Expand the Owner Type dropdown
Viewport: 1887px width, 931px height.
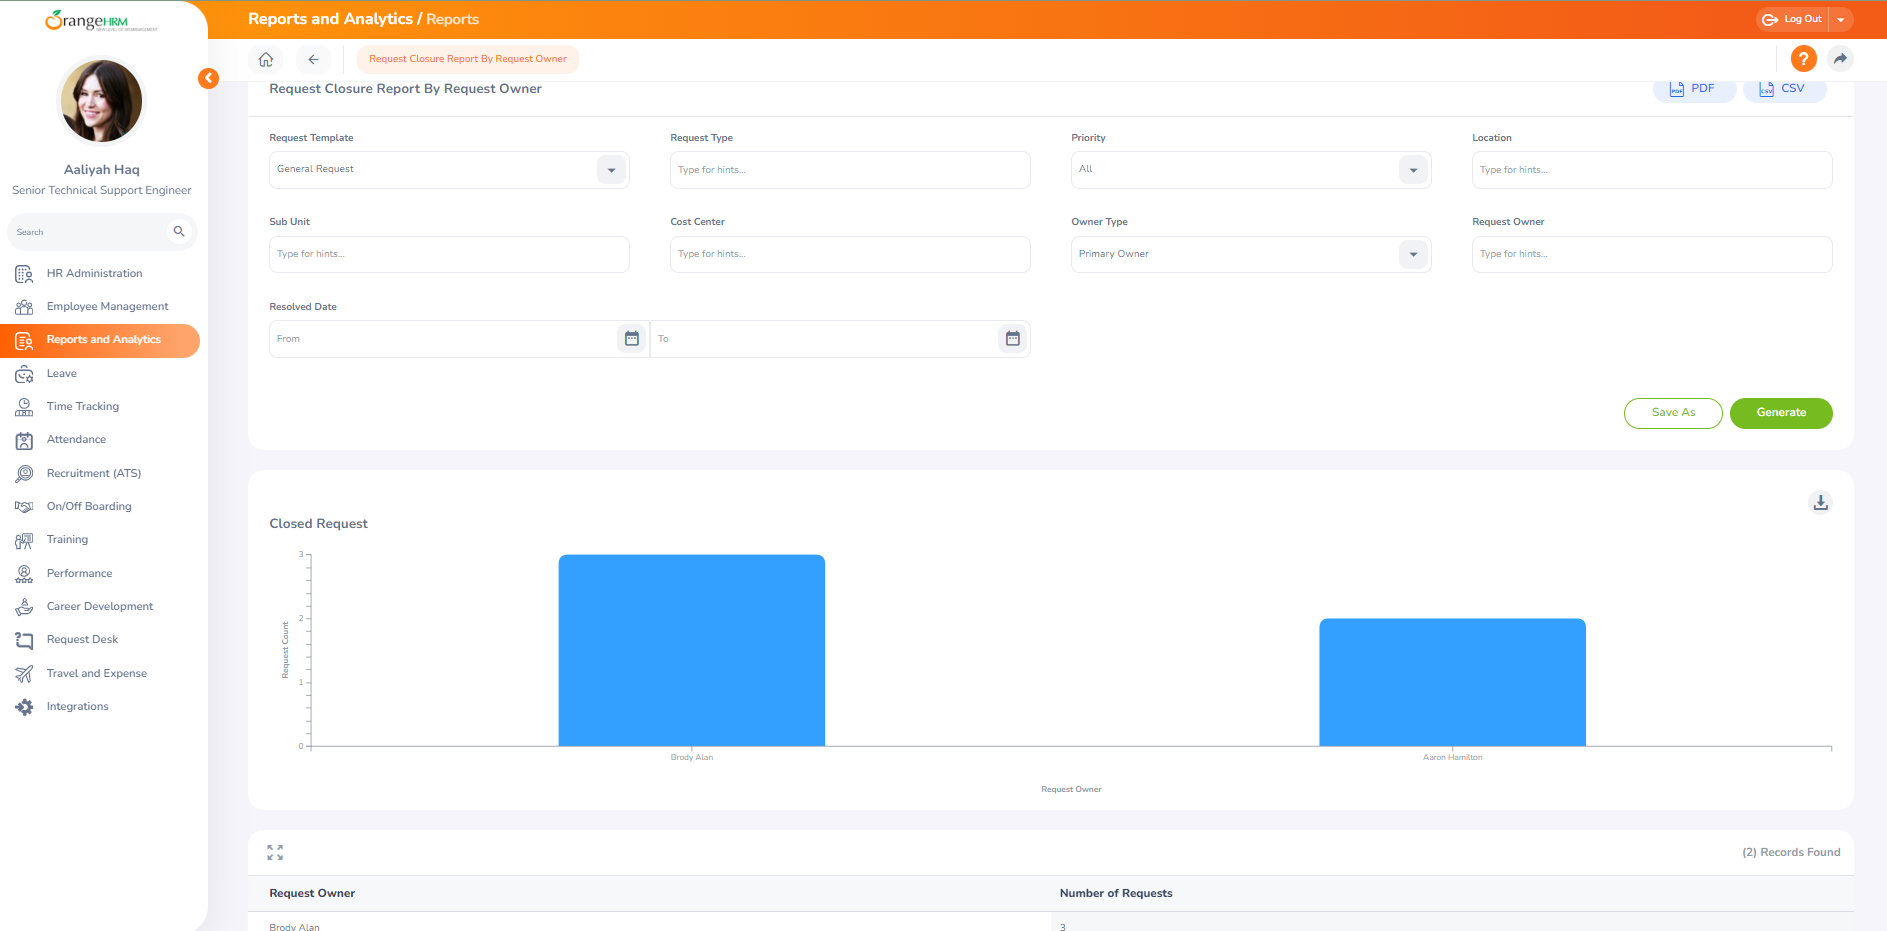[1413, 254]
